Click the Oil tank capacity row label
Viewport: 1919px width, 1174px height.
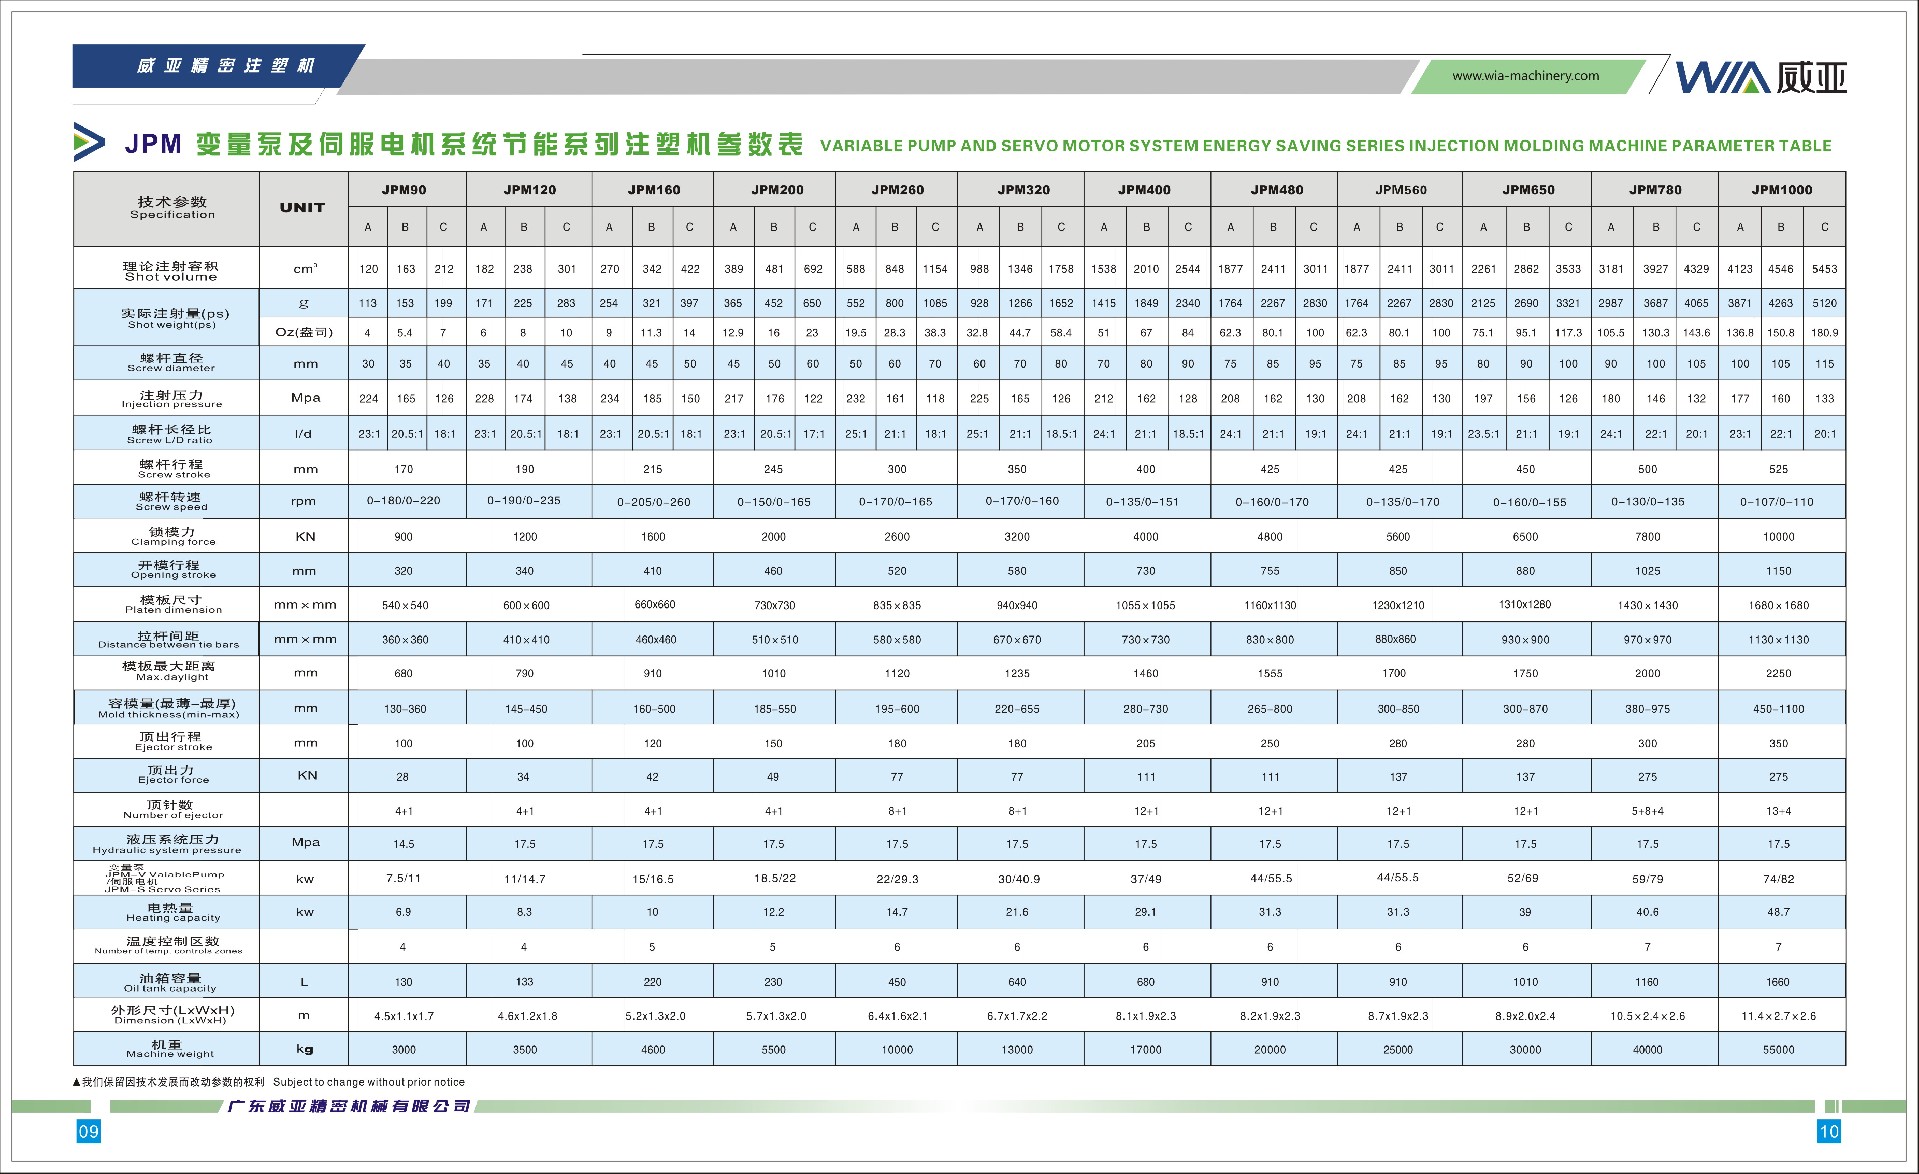pyautogui.click(x=170, y=982)
